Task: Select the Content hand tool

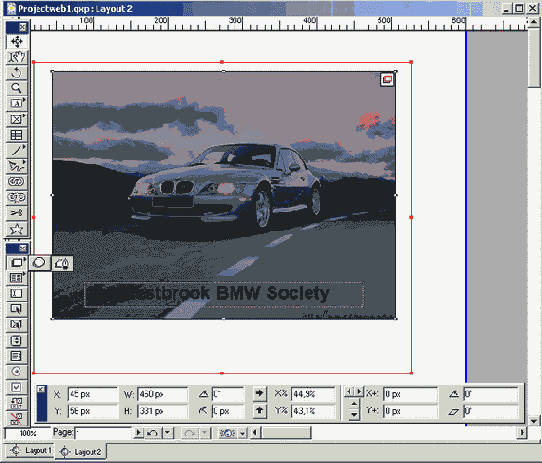Action: 16,57
